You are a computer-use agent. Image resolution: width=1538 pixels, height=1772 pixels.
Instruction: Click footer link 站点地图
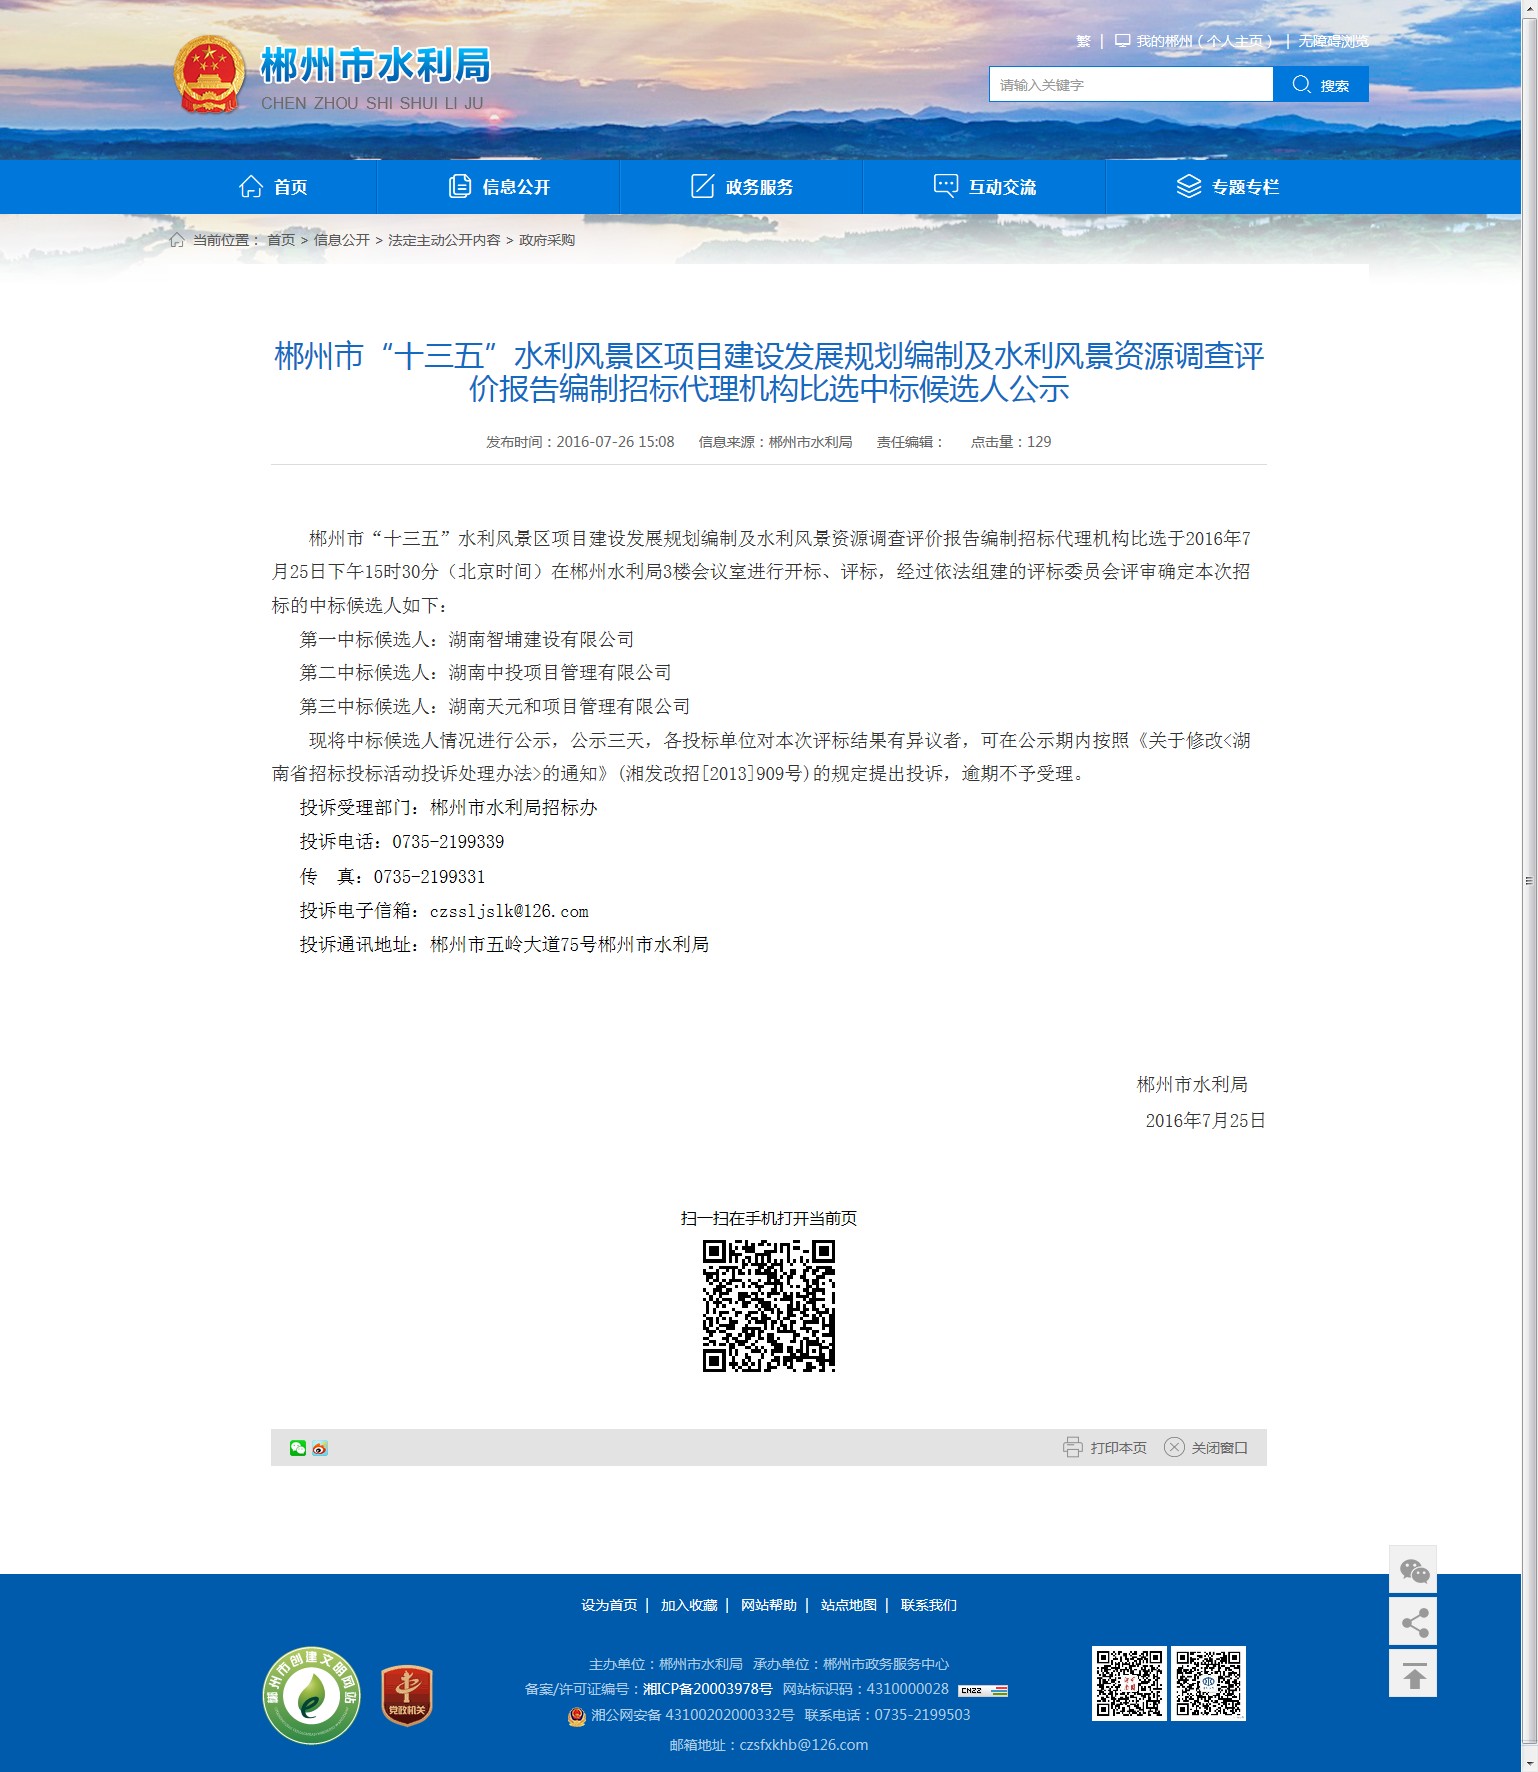point(849,1605)
